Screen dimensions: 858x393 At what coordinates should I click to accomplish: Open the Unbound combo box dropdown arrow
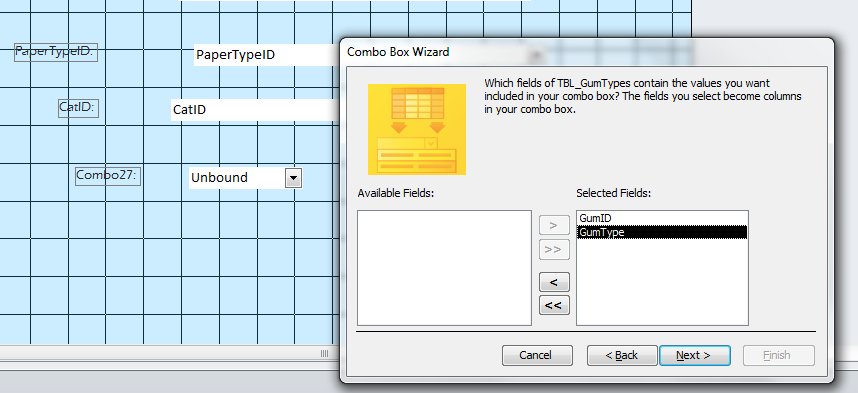(x=293, y=178)
